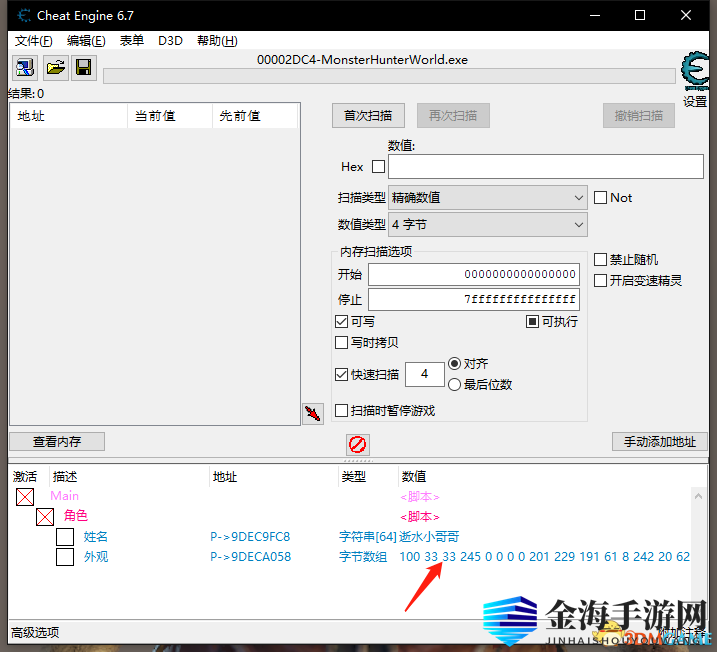Toggle the 可执行 checkbox
717x652 pixels.
[x=532, y=322]
